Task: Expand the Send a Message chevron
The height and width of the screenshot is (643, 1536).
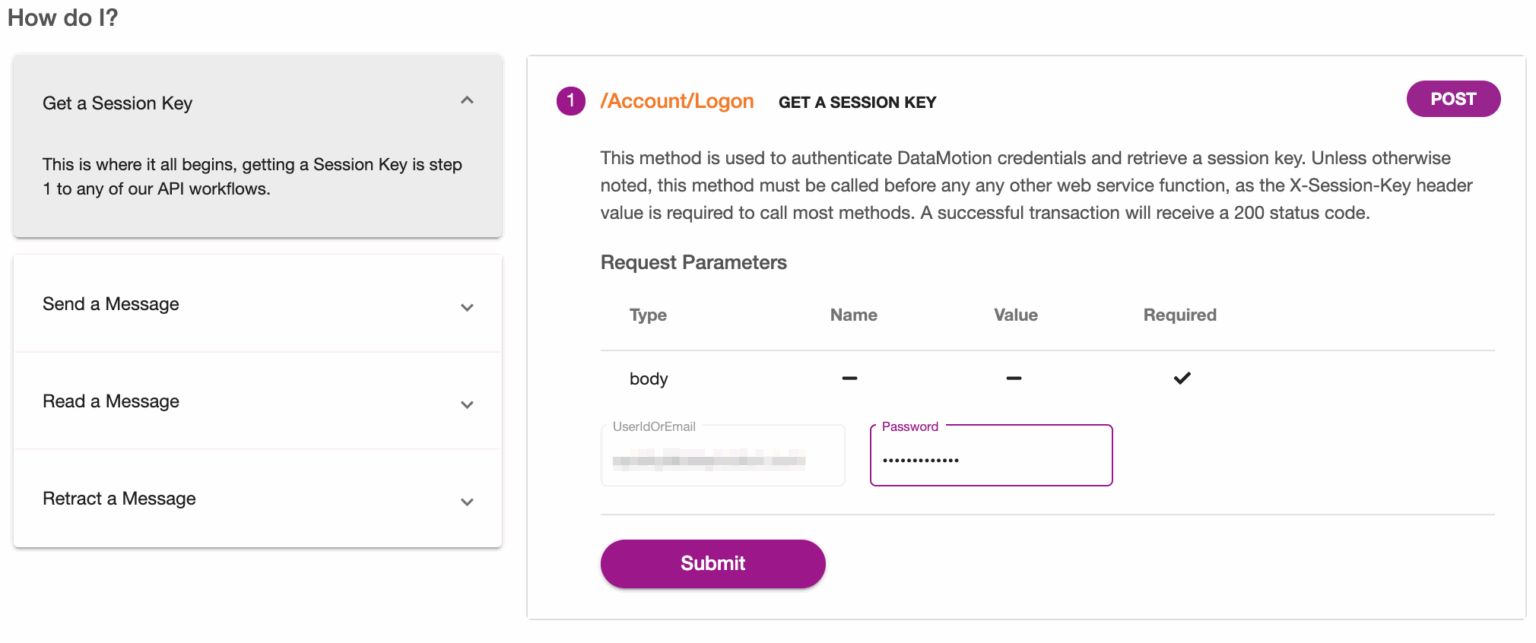Action: click(x=467, y=307)
